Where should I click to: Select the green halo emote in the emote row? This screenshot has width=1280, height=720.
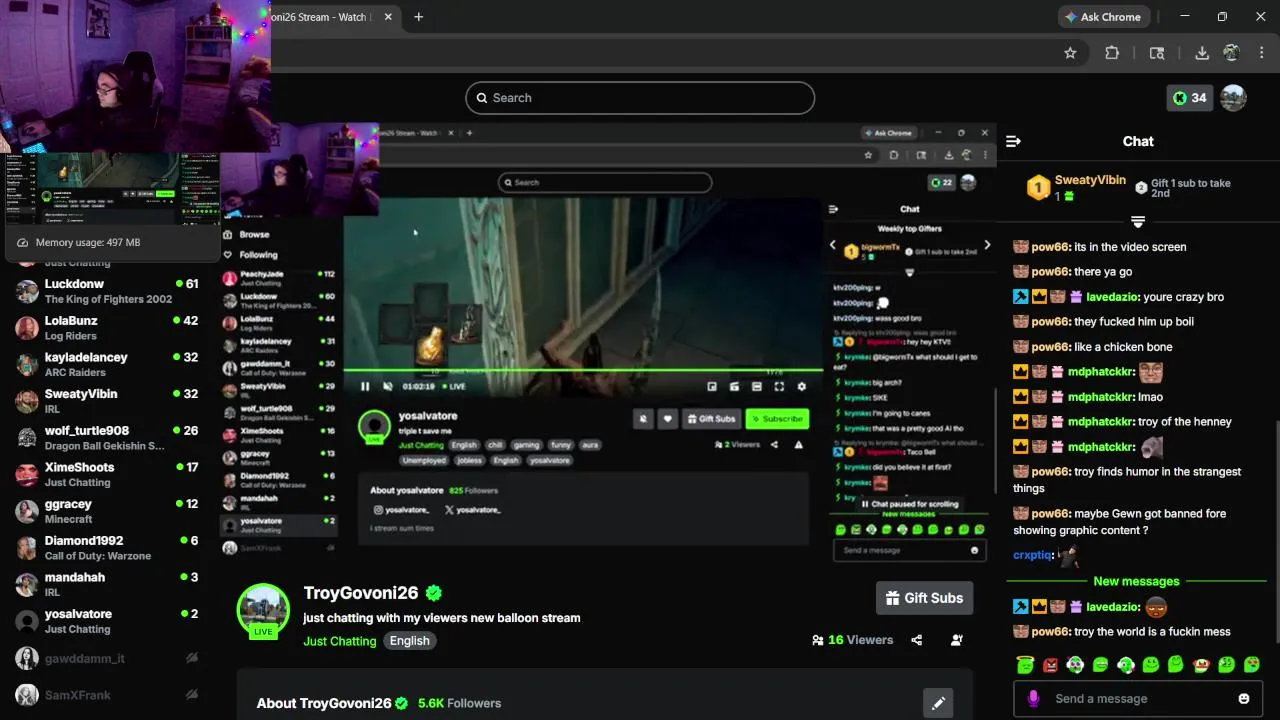(1024, 664)
